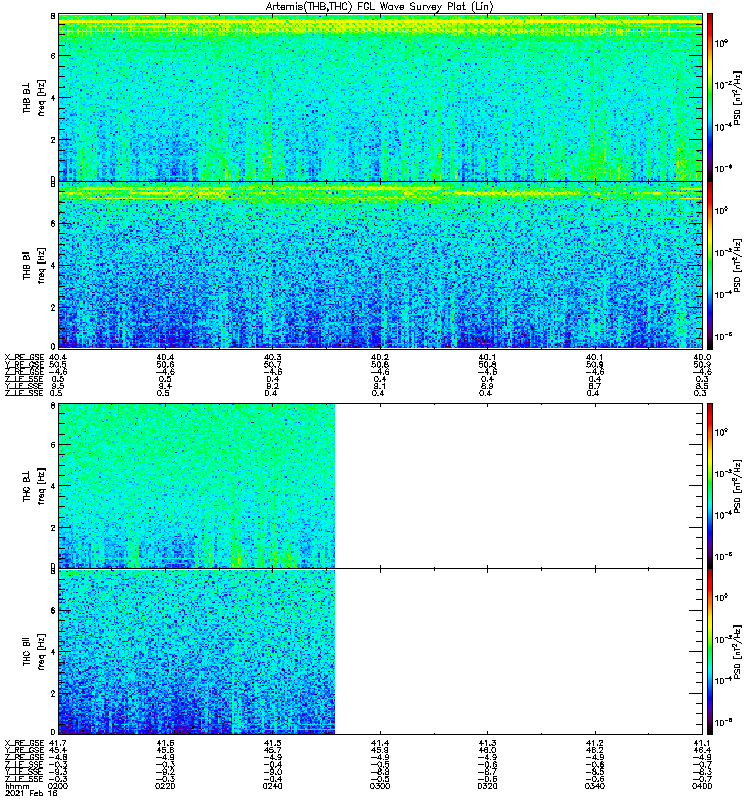Click the color bar beside the THB B-parallel panel
Screen dimensions: 750x800
[x=710, y=265]
